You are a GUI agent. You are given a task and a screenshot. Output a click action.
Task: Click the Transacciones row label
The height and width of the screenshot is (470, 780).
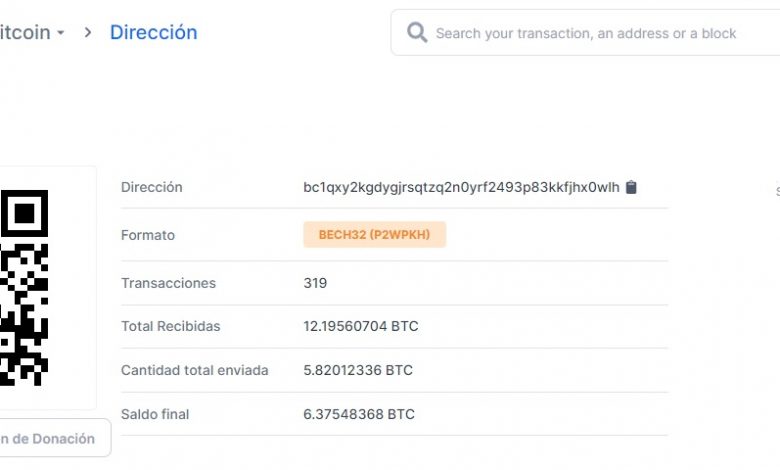pos(168,283)
